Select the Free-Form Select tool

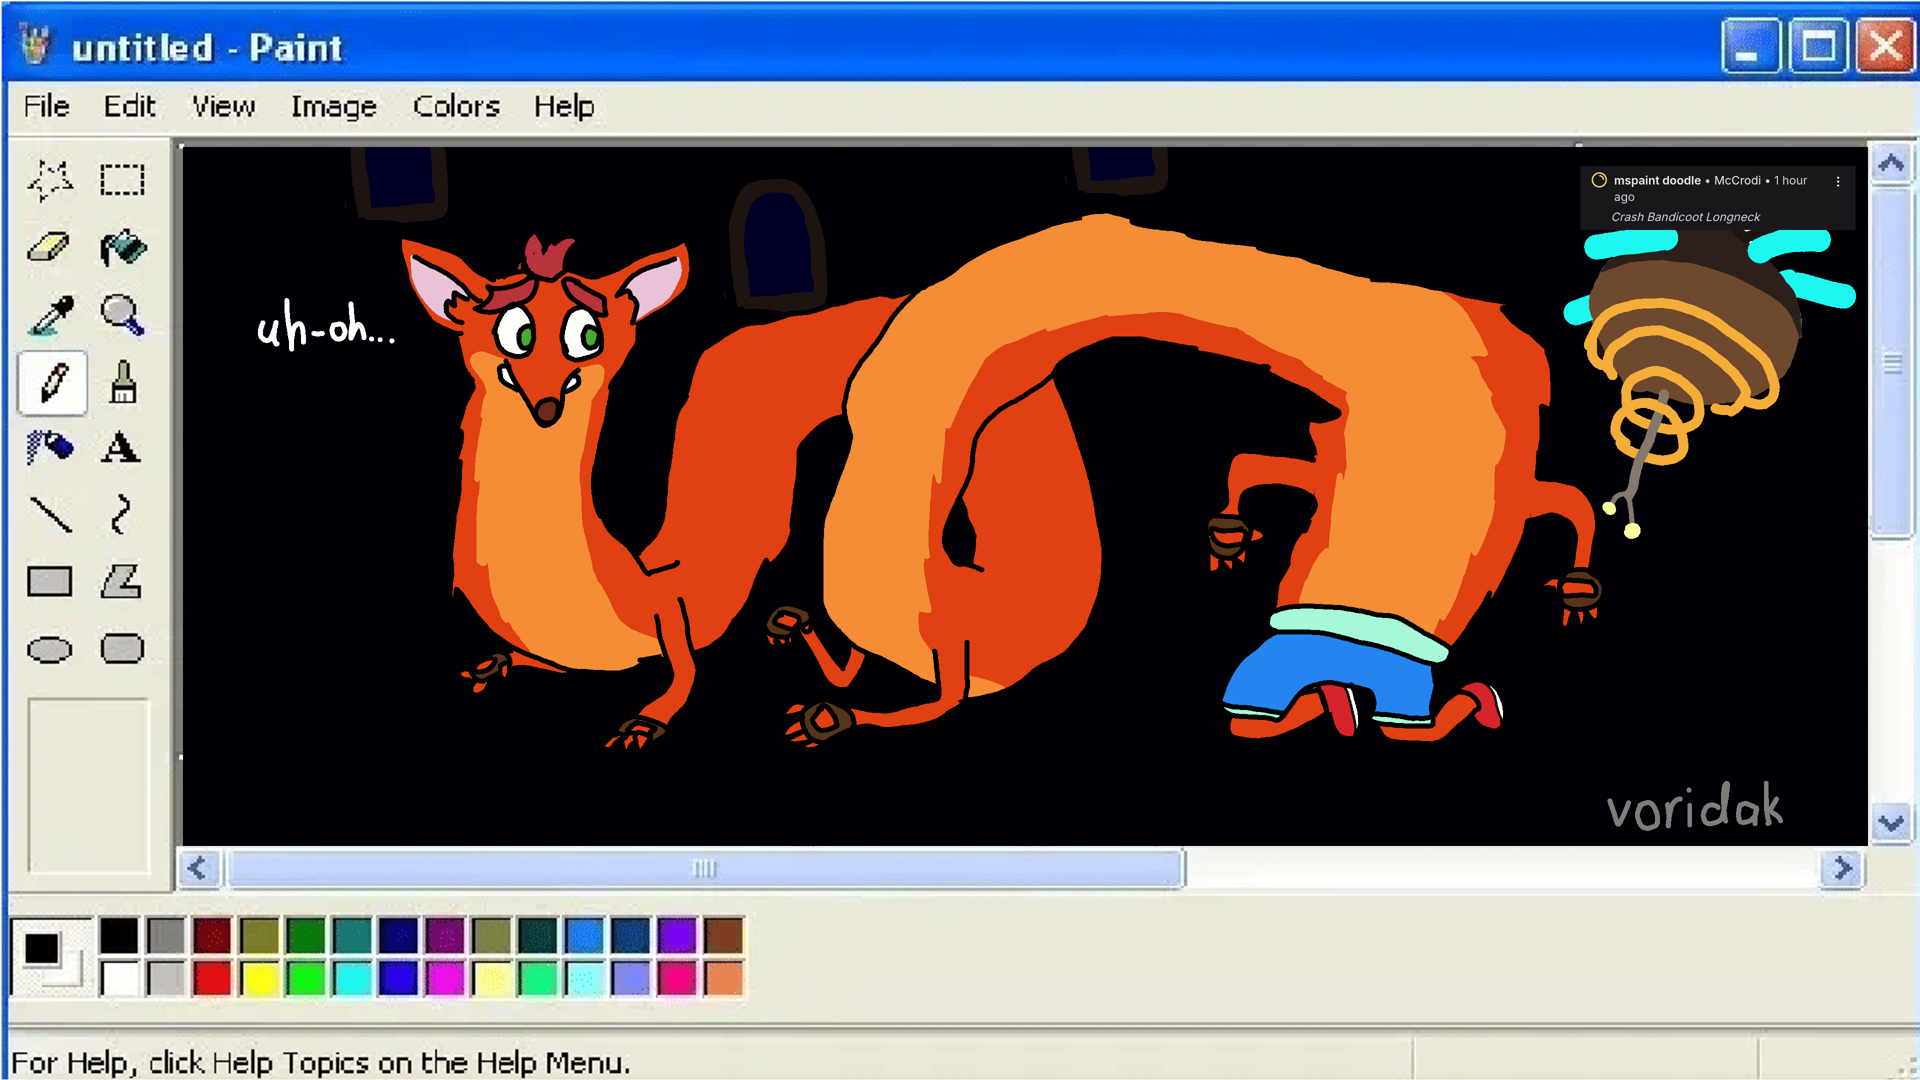point(50,181)
